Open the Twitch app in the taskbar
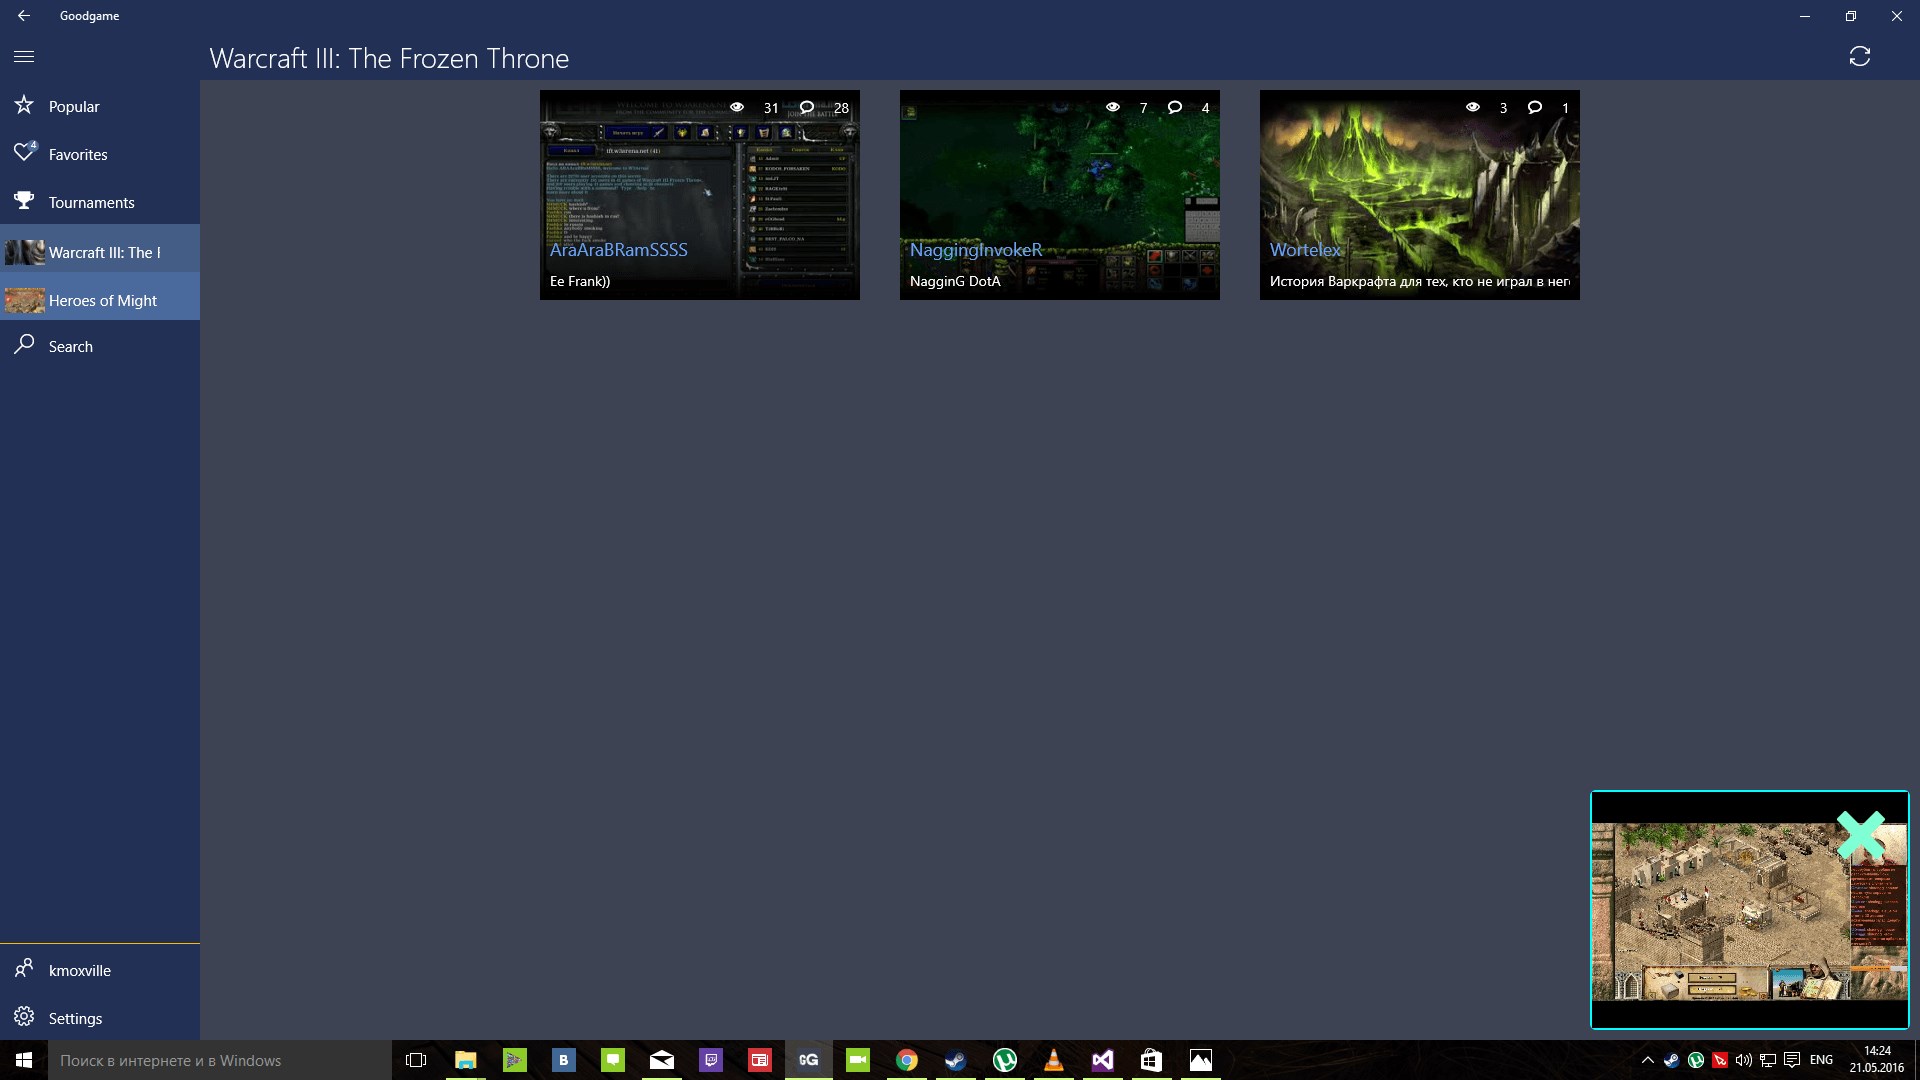 [x=711, y=1060]
